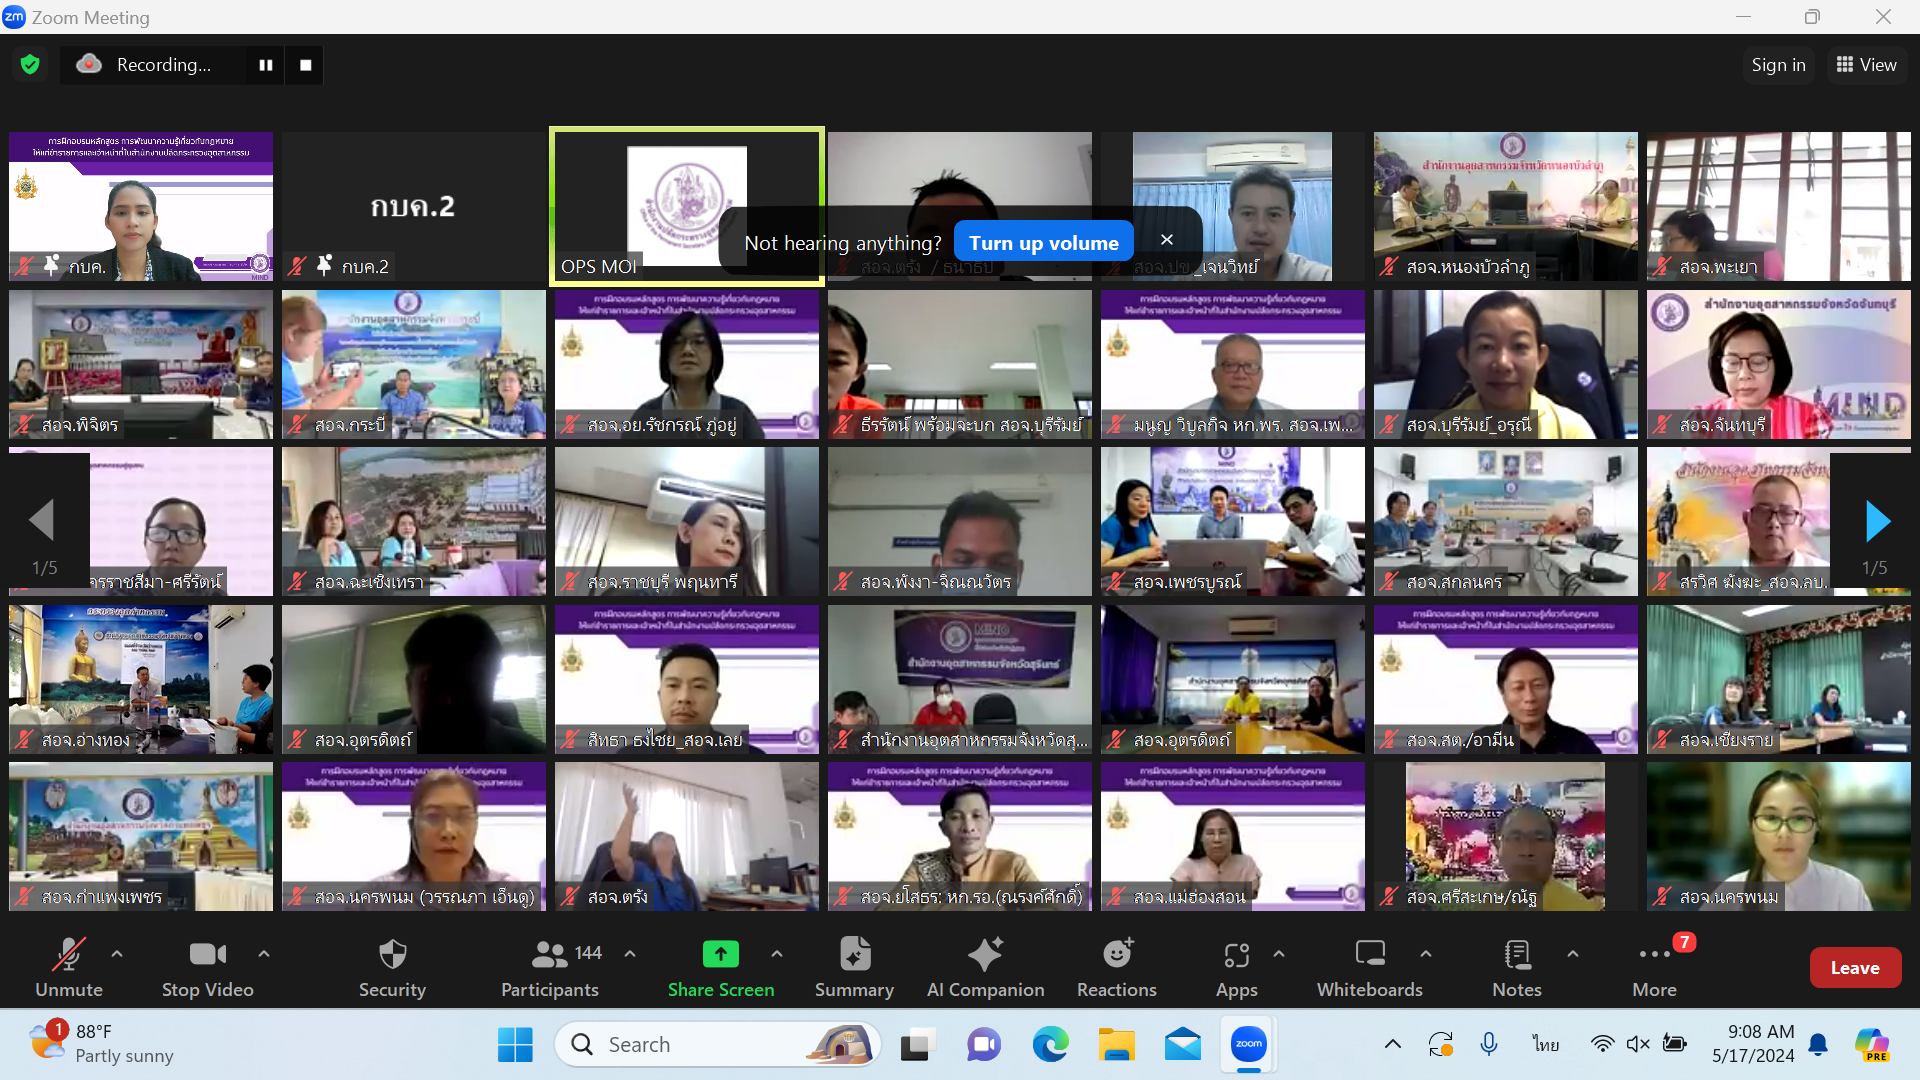Viewport: 1920px width, 1080px height.
Task: Open the Notes tool
Action: point(1516,955)
